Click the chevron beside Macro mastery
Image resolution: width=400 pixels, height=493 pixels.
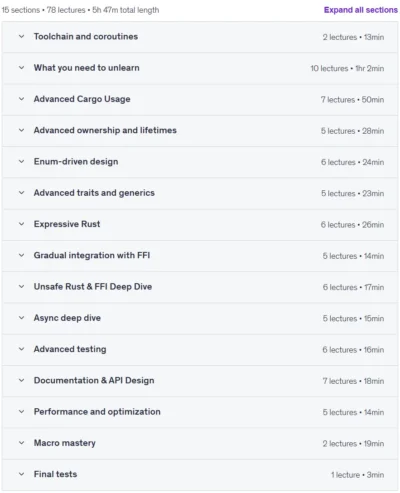click(22, 443)
